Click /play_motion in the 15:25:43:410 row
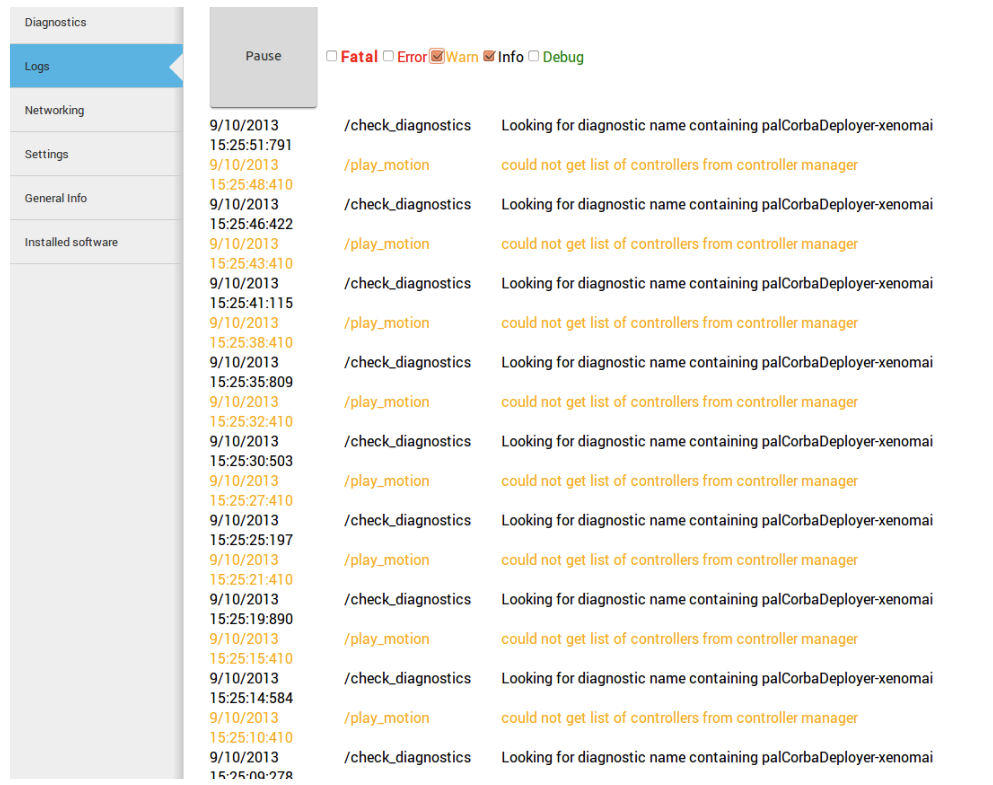This screenshot has width=993, height=785. point(386,244)
